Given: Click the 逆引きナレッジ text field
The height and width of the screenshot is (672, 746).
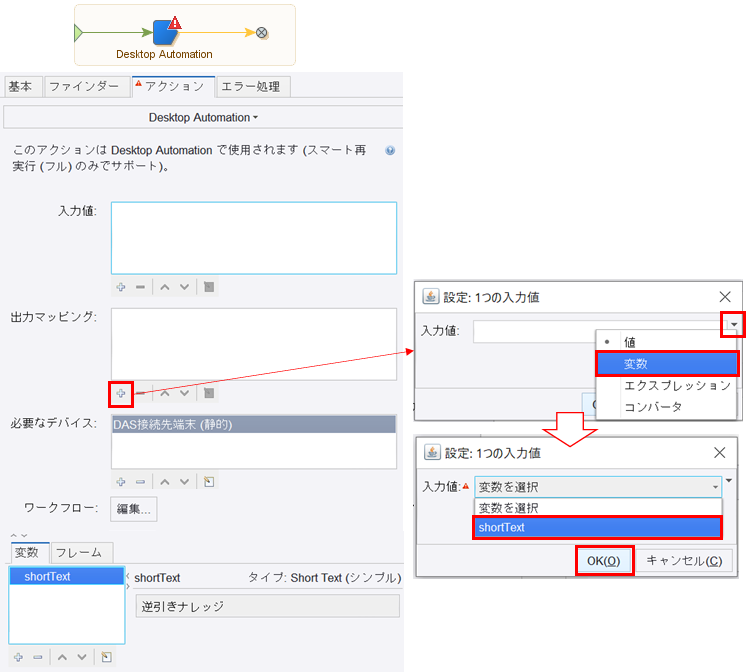Looking at the screenshot, I should (267, 606).
